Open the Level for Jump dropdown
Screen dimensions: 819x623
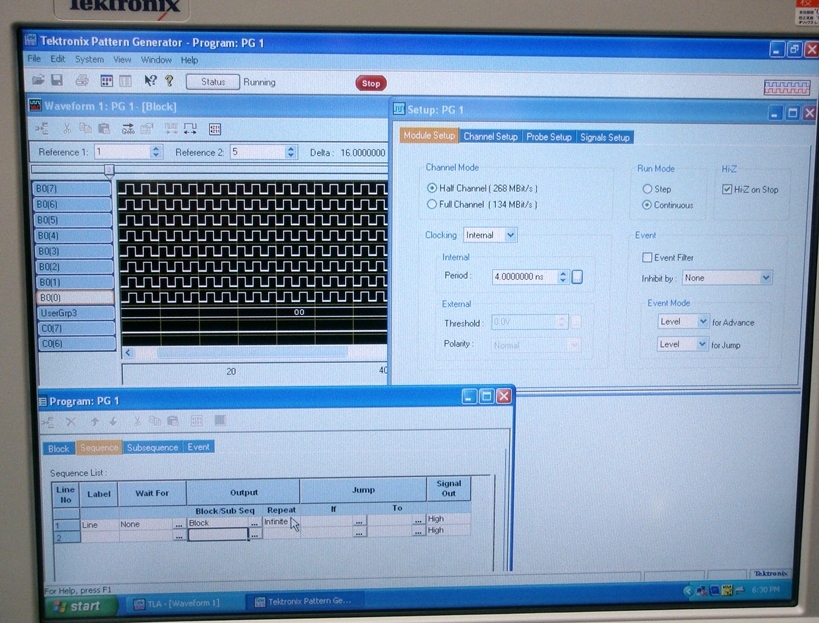pos(701,344)
